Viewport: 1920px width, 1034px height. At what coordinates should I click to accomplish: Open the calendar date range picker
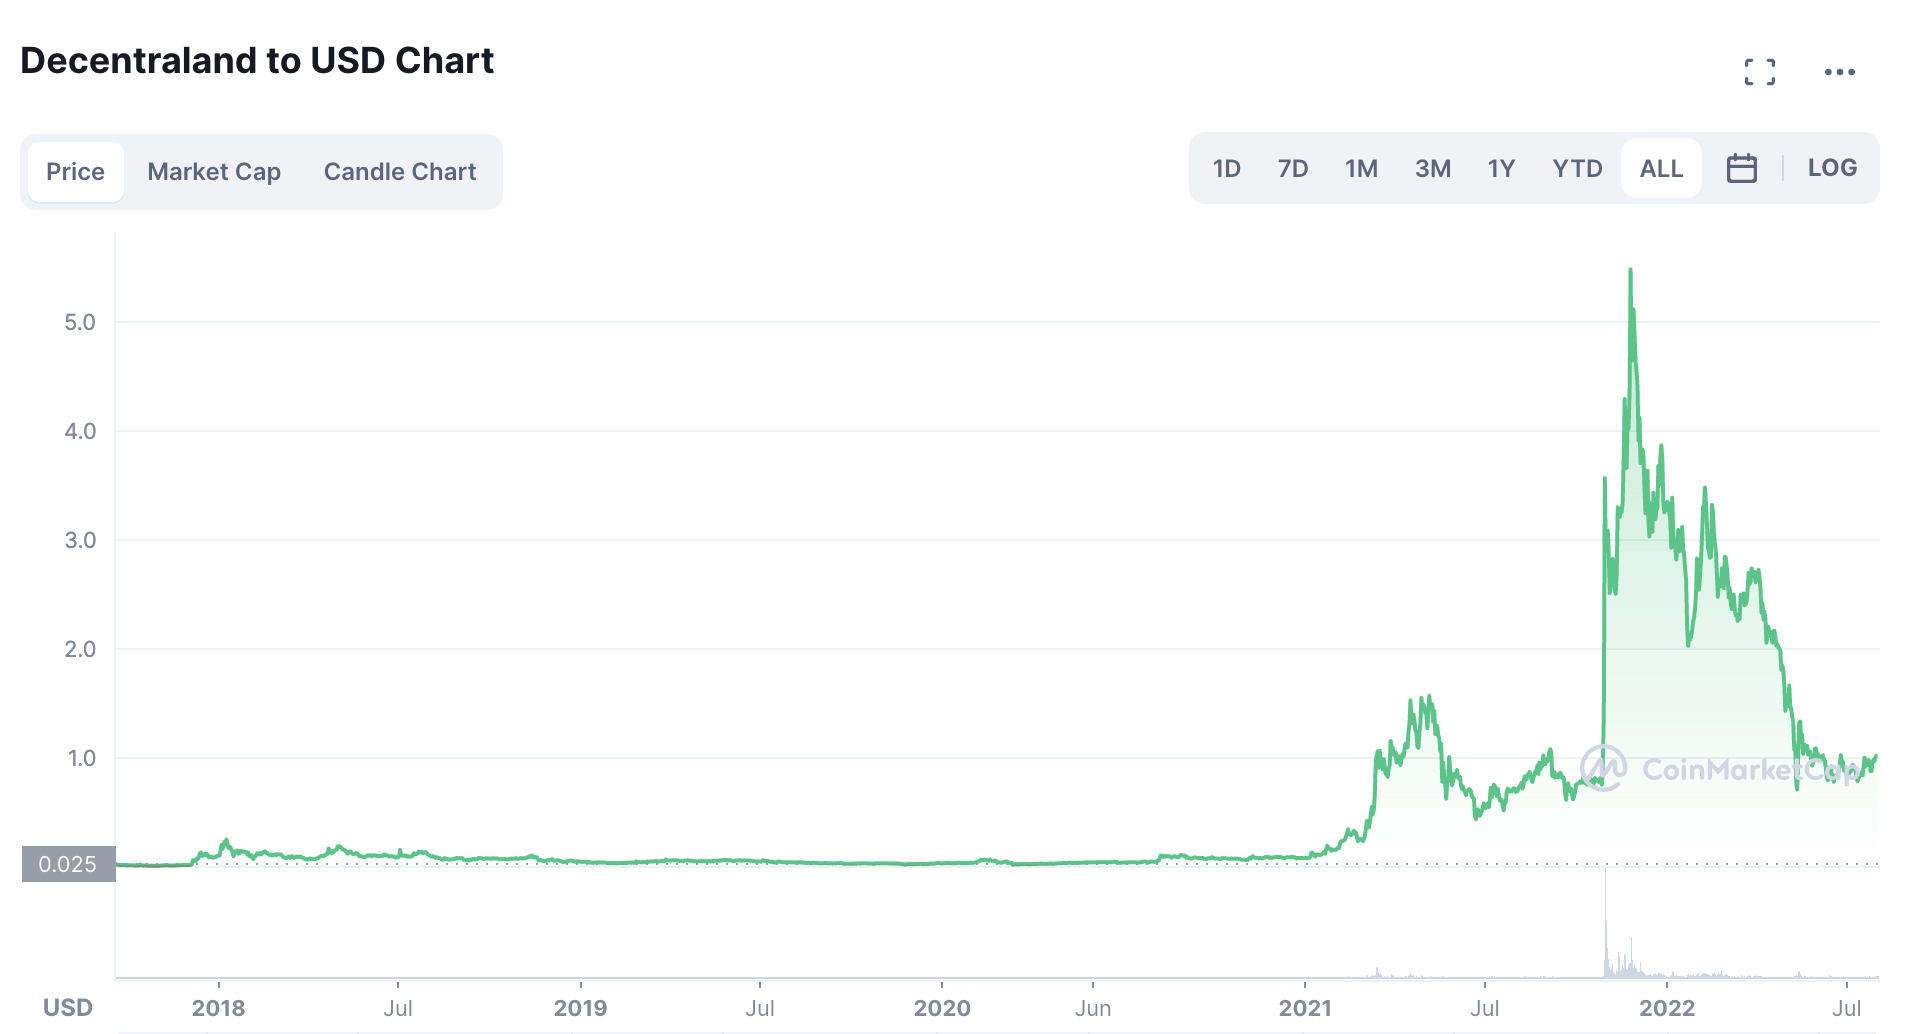(x=1742, y=168)
